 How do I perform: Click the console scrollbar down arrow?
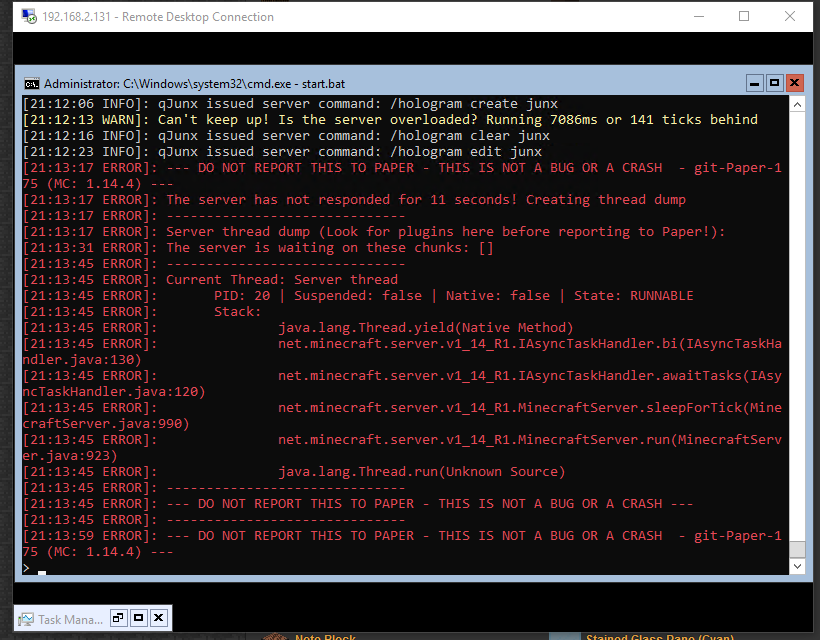coord(797,566)
